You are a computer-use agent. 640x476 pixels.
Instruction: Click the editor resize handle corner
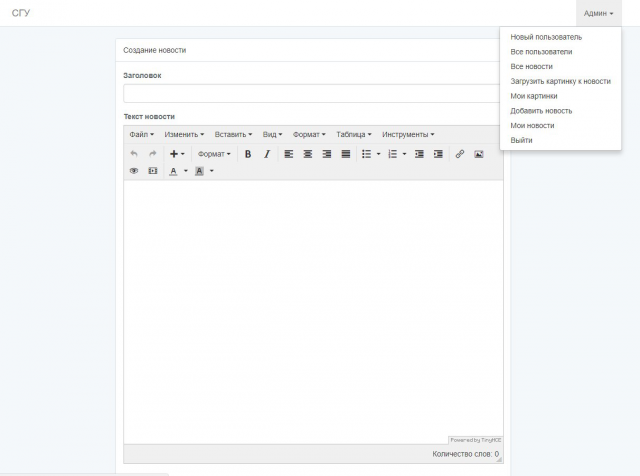[499, 459]
